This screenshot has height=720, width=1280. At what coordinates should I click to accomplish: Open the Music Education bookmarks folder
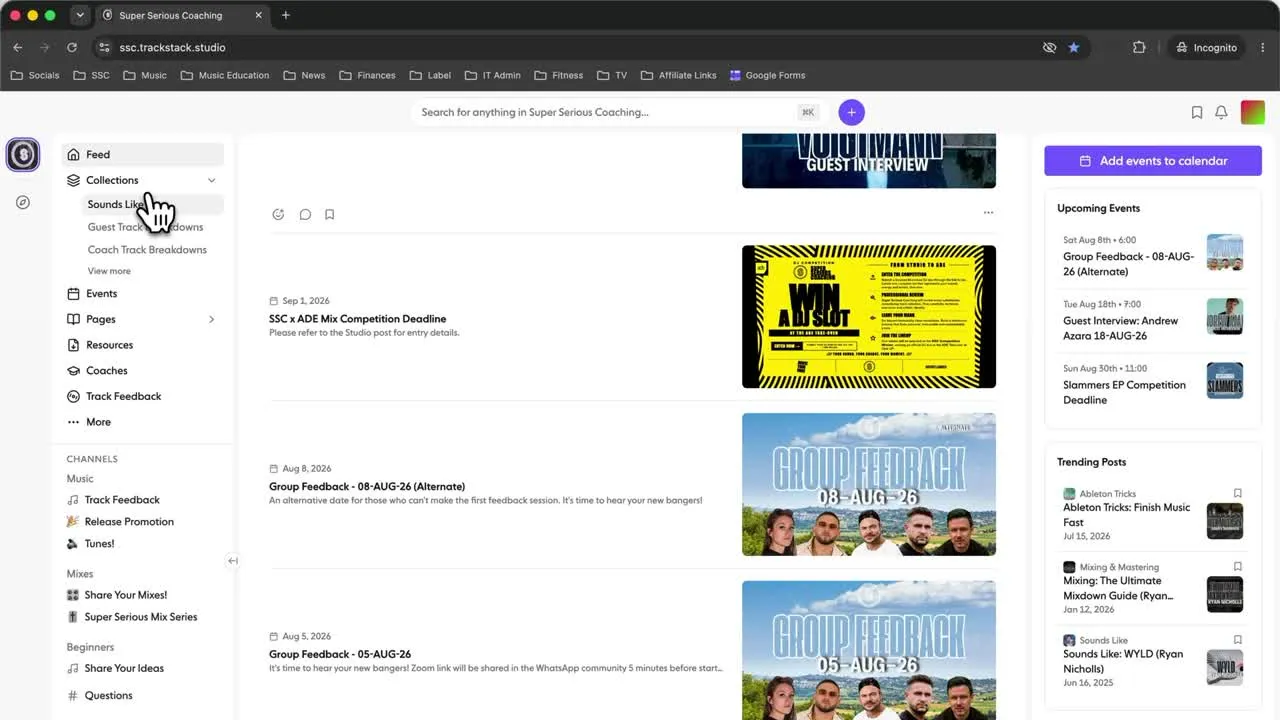tap(225, 75)
